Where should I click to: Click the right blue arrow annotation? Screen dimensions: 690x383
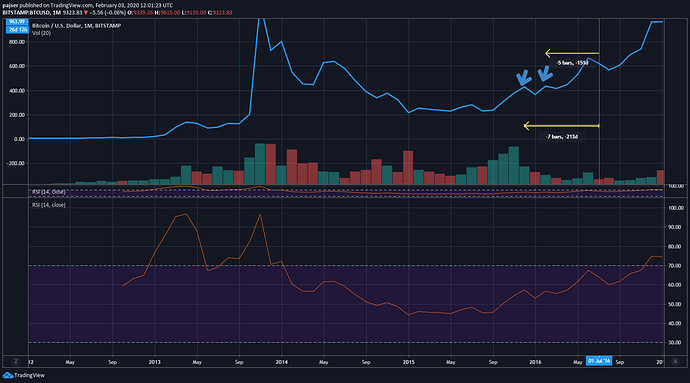pyautogui.click(x=545, y=74)
